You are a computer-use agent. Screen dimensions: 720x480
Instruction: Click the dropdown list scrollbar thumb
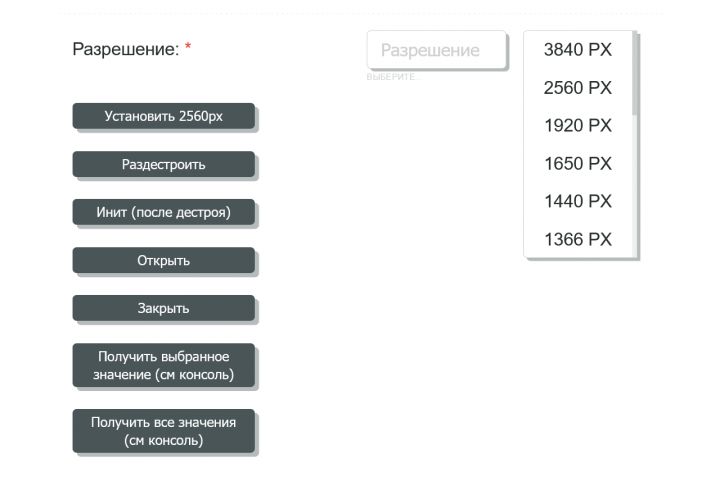636,74
